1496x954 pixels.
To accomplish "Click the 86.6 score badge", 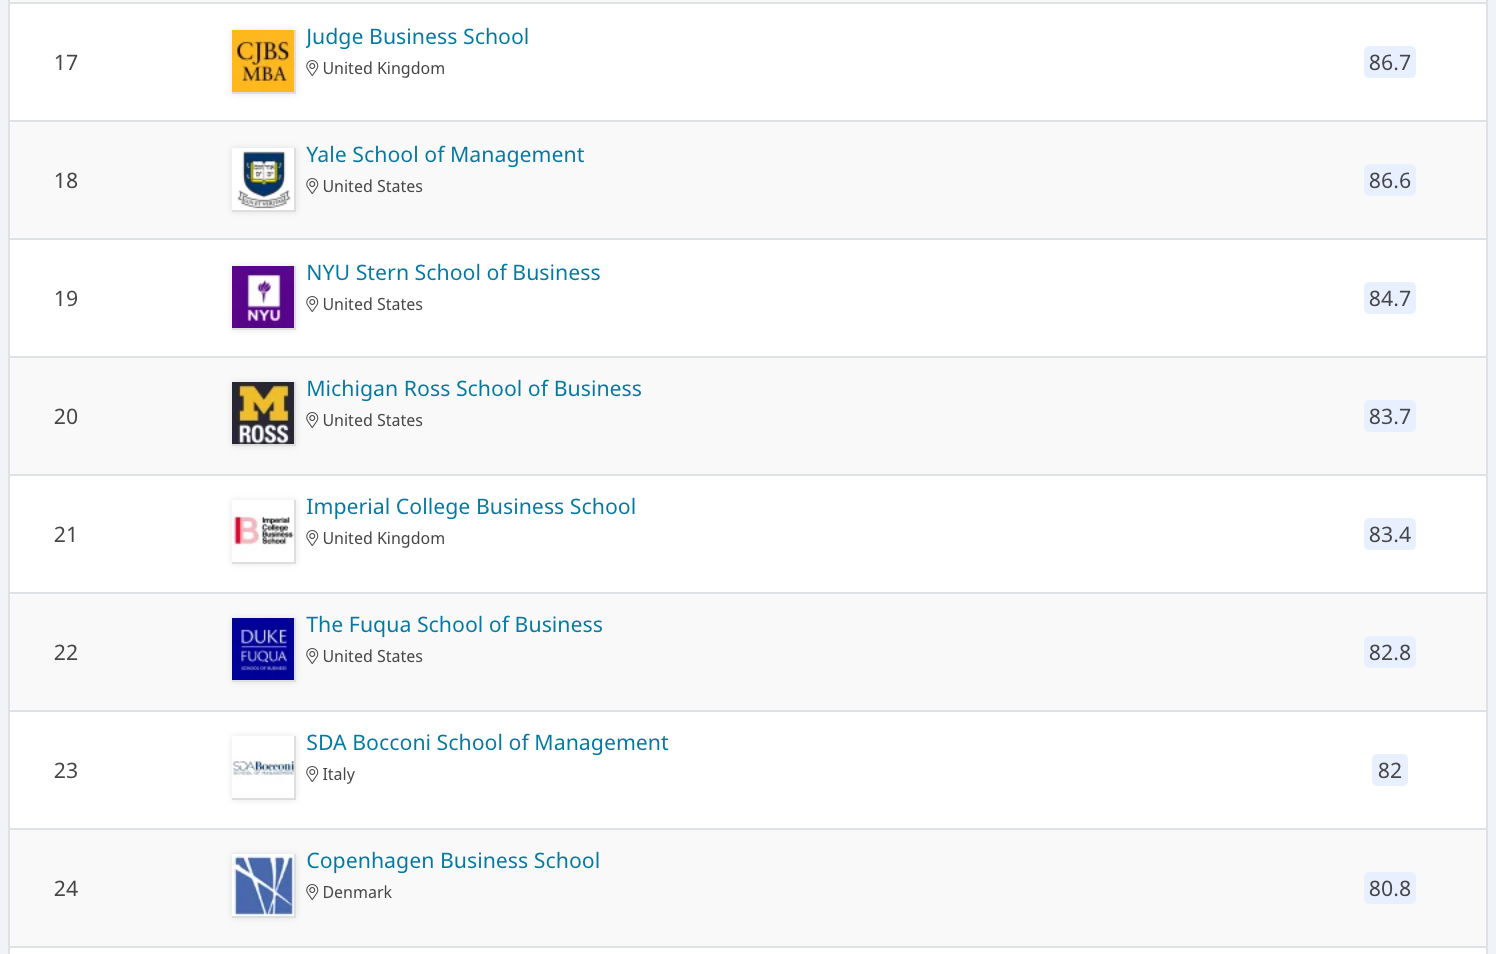I will point(1390,180).
